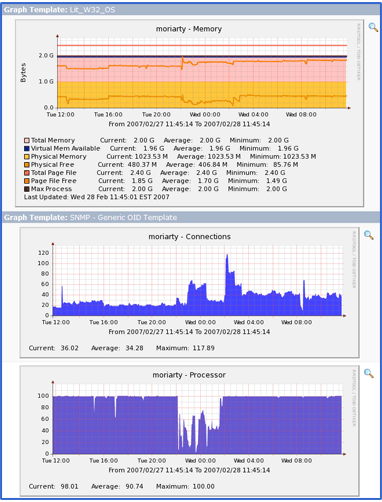Select the 'moriarty - Connections' graph title
Image resolution: width=382 pixels, height=502 pixels.
click(189, 237)
